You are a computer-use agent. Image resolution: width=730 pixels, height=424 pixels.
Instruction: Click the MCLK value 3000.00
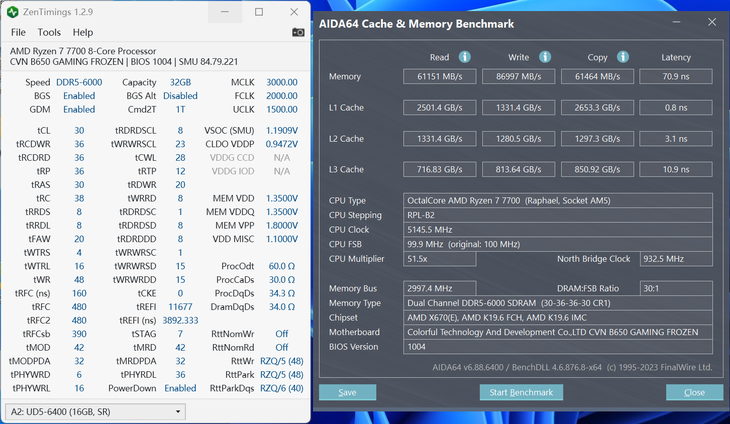point(282,82)
